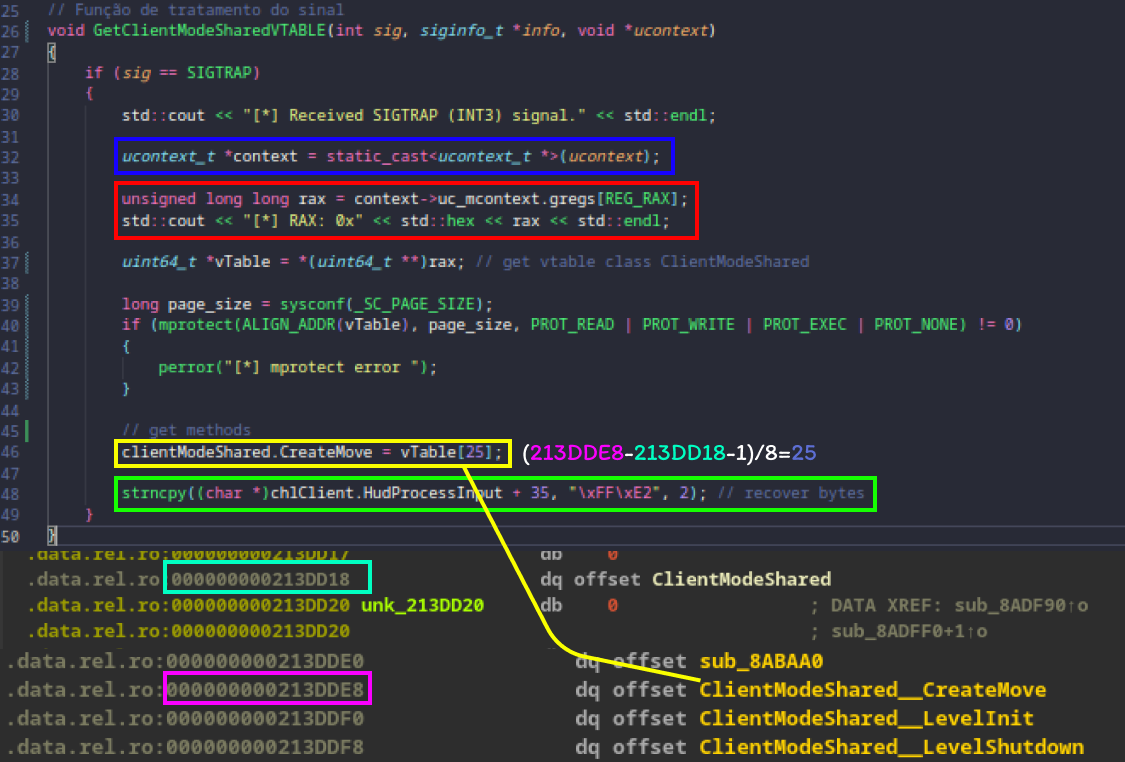Click the yellow-boxed CreateMove vTable assignment
1125x762 pixels.
click(x=313, y=453)
